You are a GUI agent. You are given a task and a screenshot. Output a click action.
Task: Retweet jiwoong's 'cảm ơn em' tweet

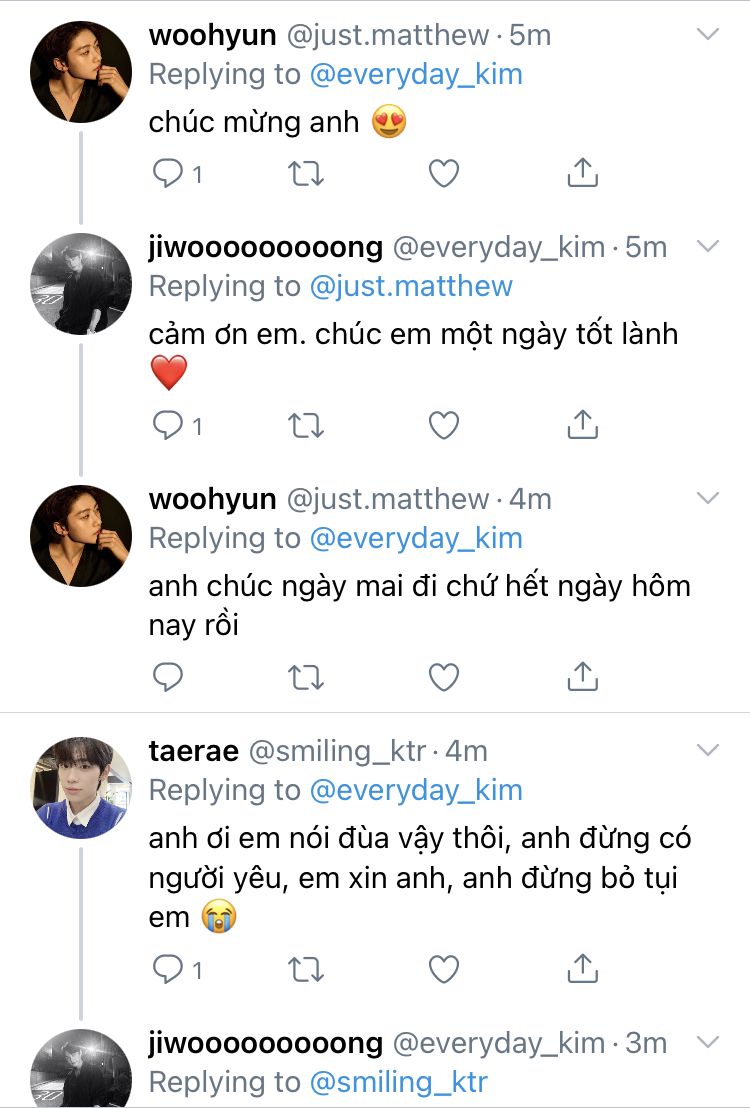pos(306,426)
